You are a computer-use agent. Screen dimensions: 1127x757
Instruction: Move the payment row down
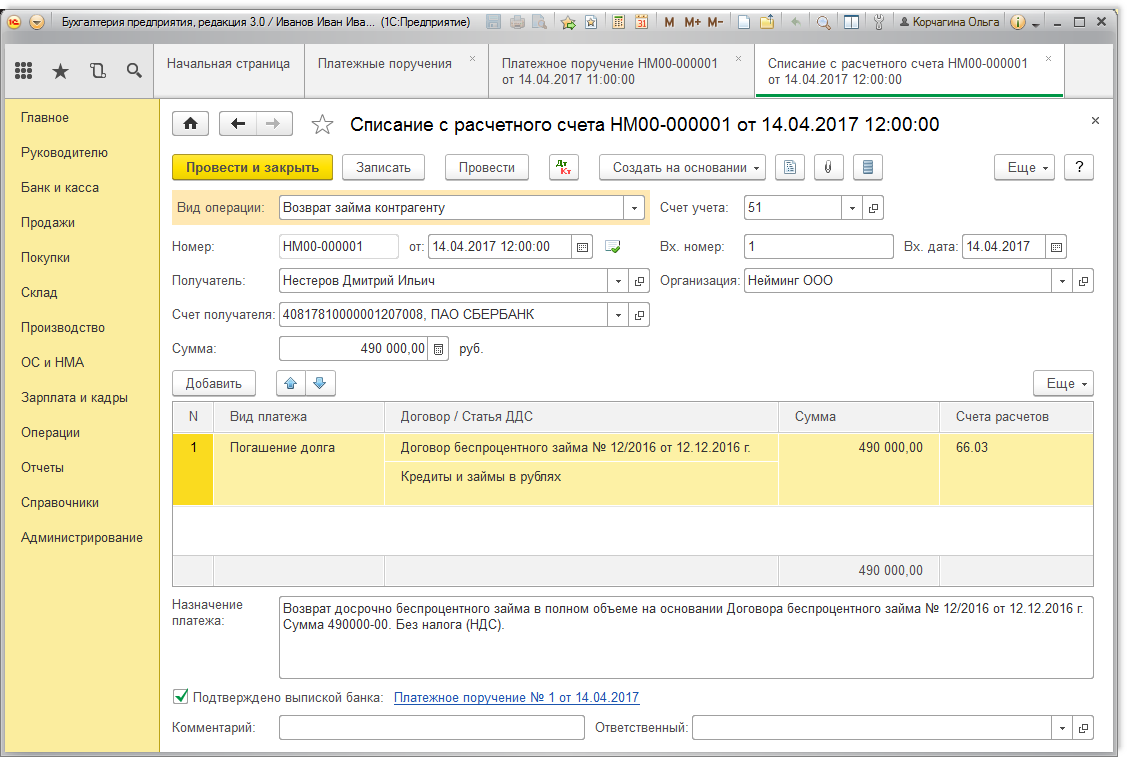click(x=321, y=383)
